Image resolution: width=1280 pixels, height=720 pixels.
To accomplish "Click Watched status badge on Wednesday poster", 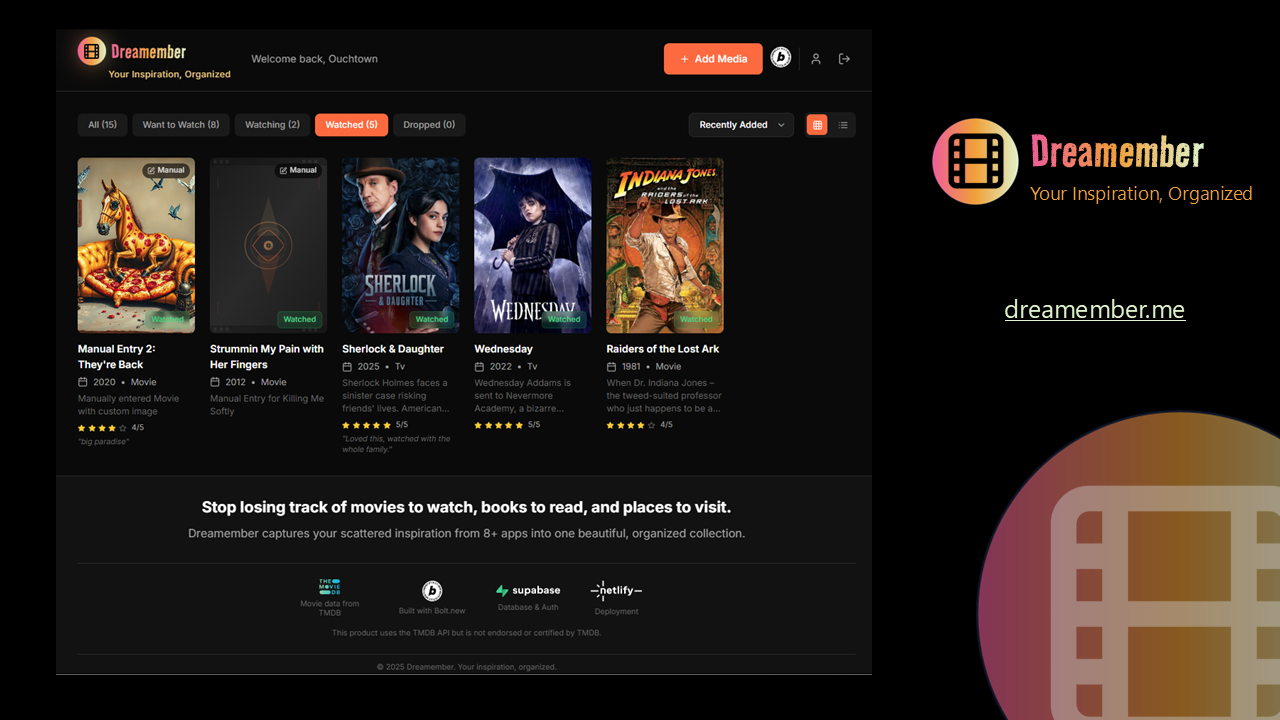I will point(563,319).
